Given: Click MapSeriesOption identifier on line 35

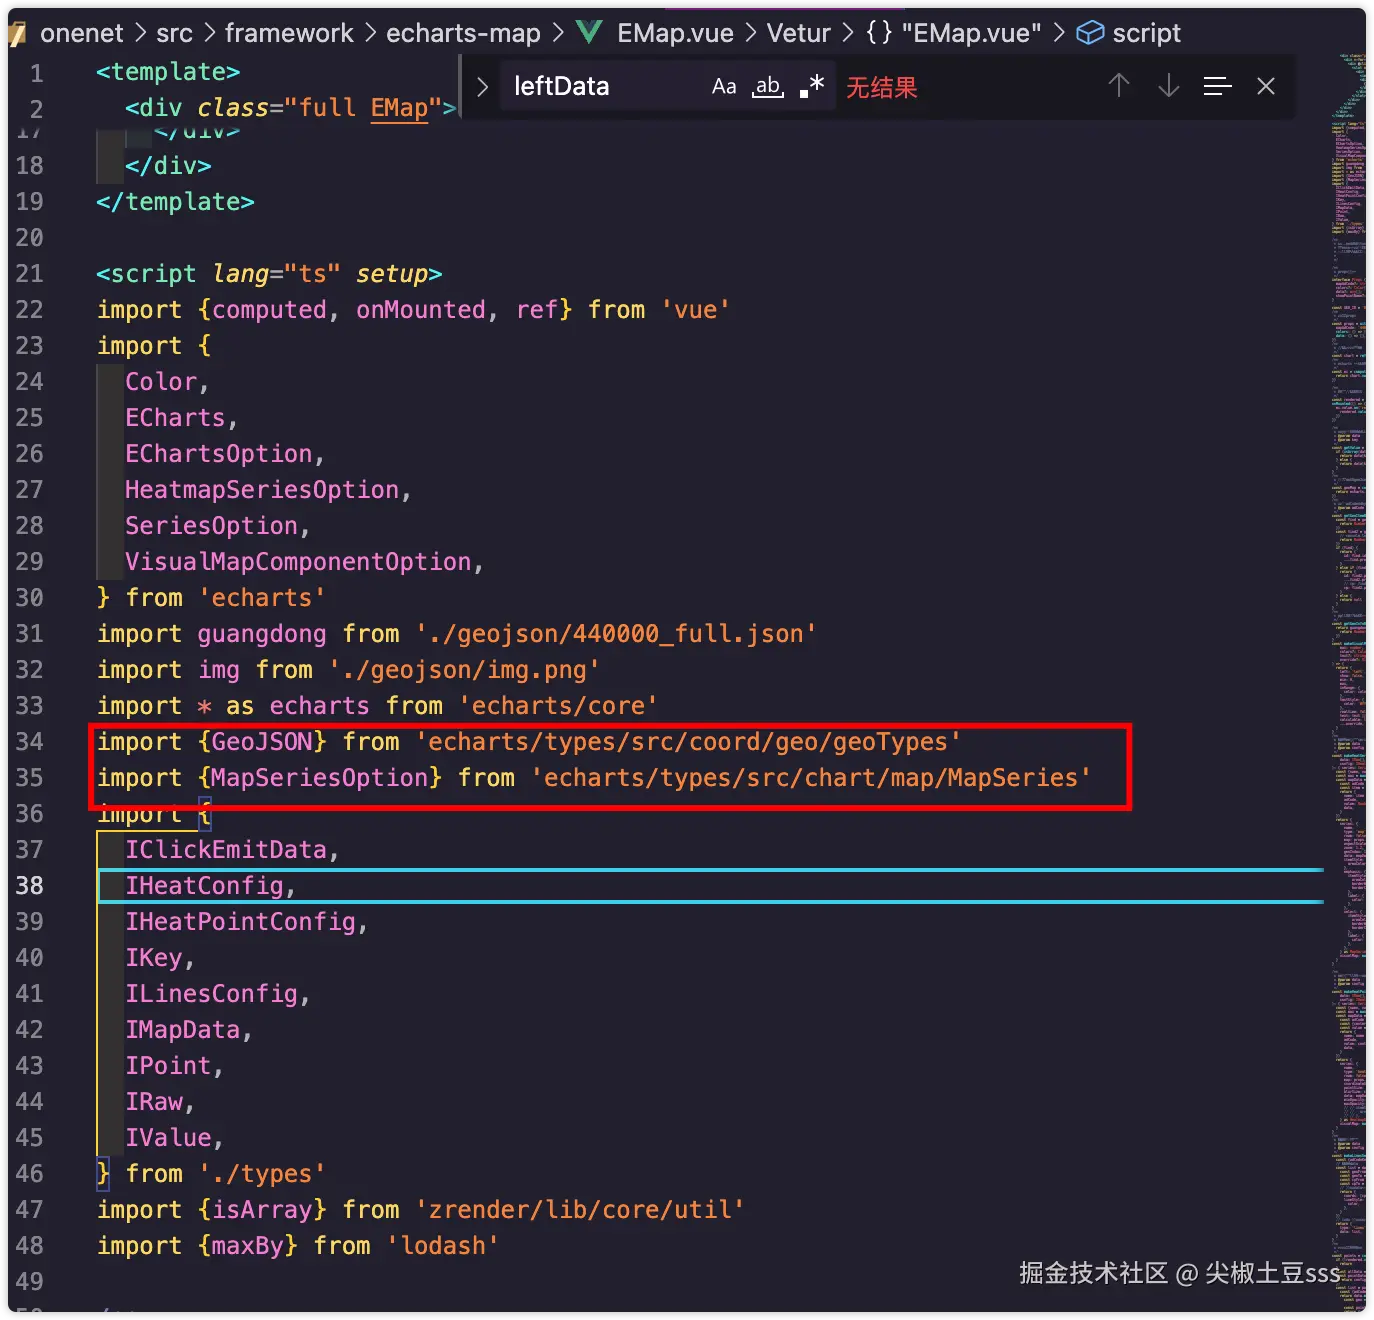Looking at the screenshot, I should pos(320,777).
